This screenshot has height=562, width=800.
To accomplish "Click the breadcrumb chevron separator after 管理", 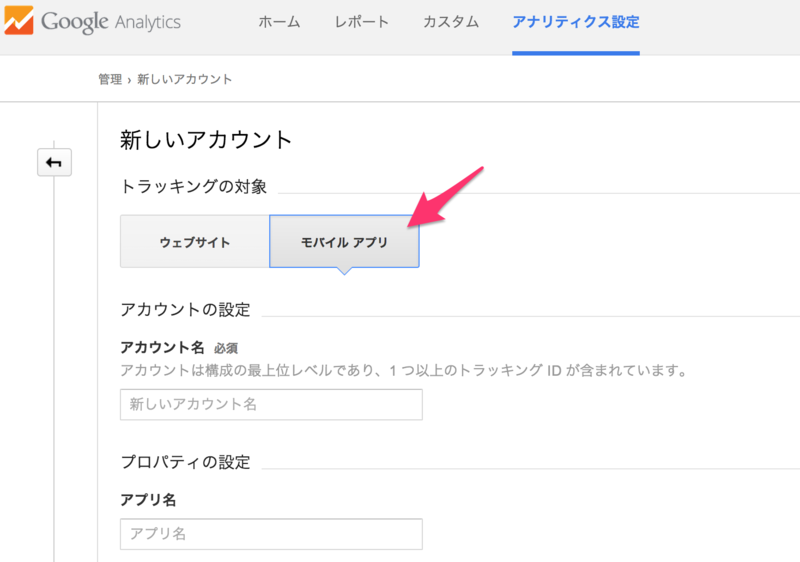I will coord(129,79).
